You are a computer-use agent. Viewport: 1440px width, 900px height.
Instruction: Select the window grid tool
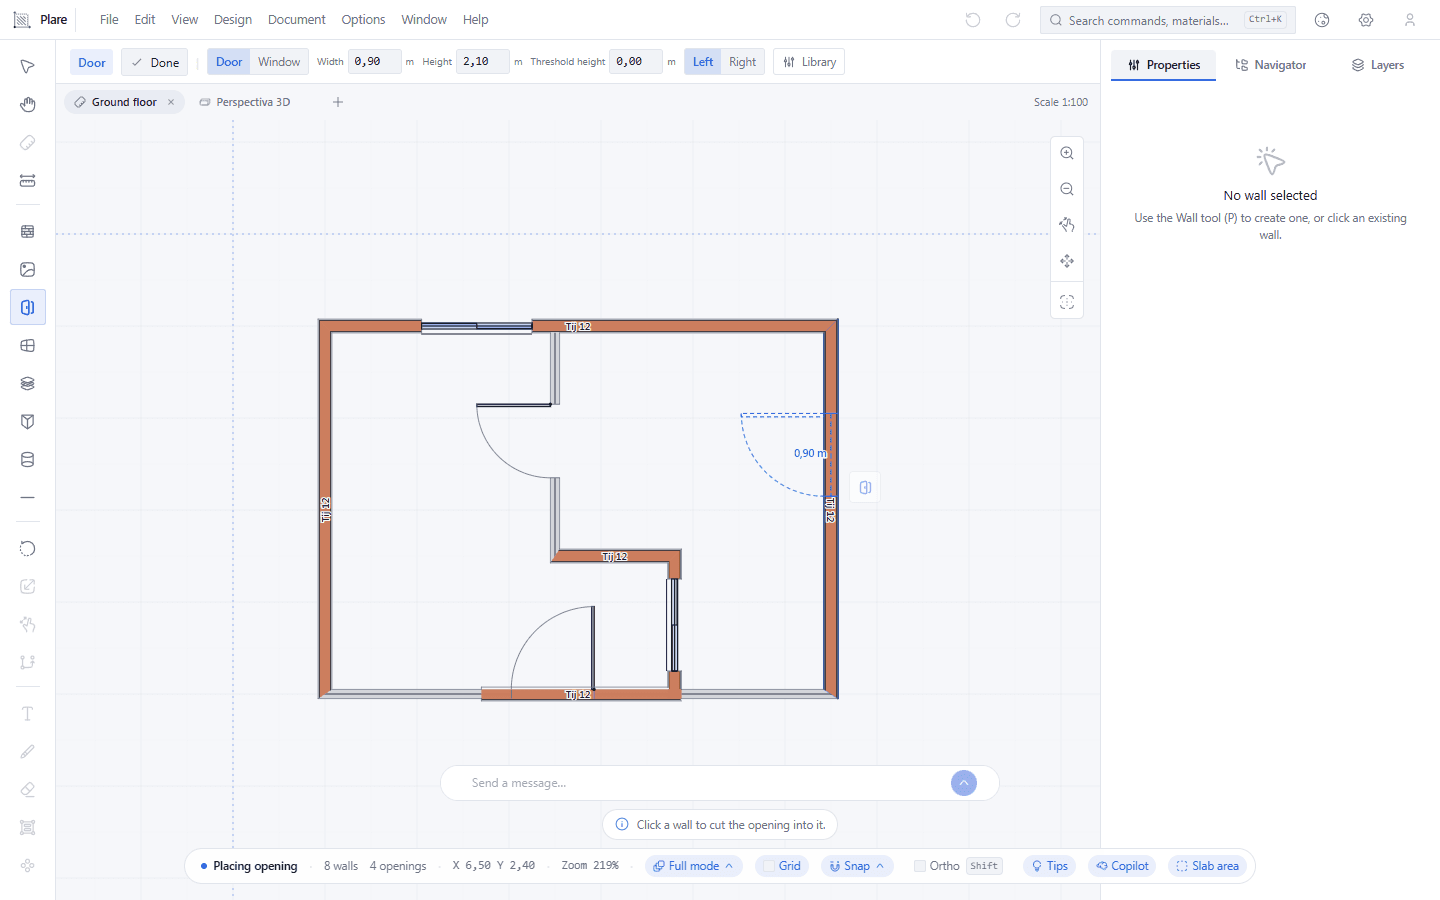28,345
